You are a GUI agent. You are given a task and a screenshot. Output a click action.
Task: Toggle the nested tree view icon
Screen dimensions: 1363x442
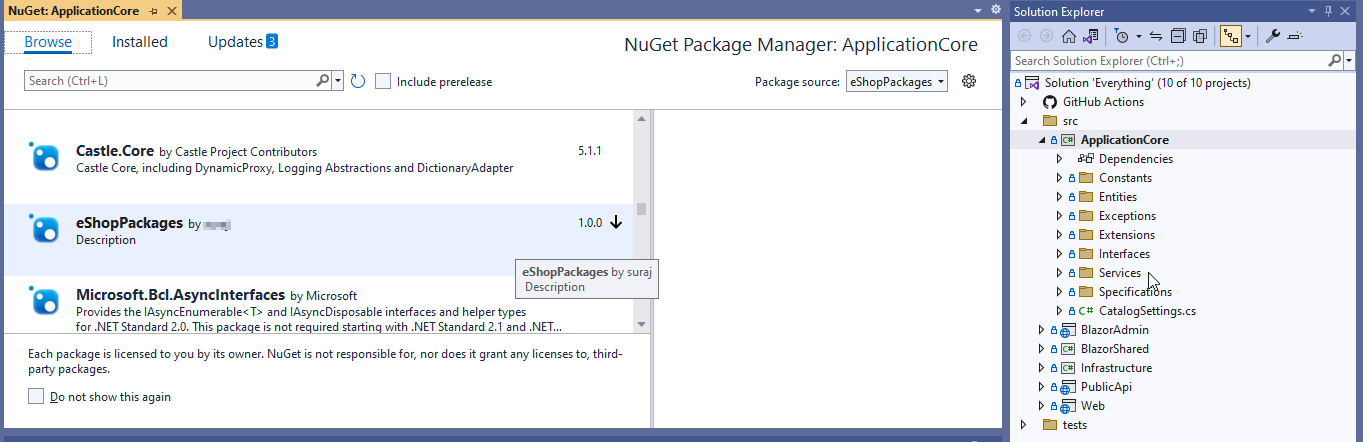1231,36
